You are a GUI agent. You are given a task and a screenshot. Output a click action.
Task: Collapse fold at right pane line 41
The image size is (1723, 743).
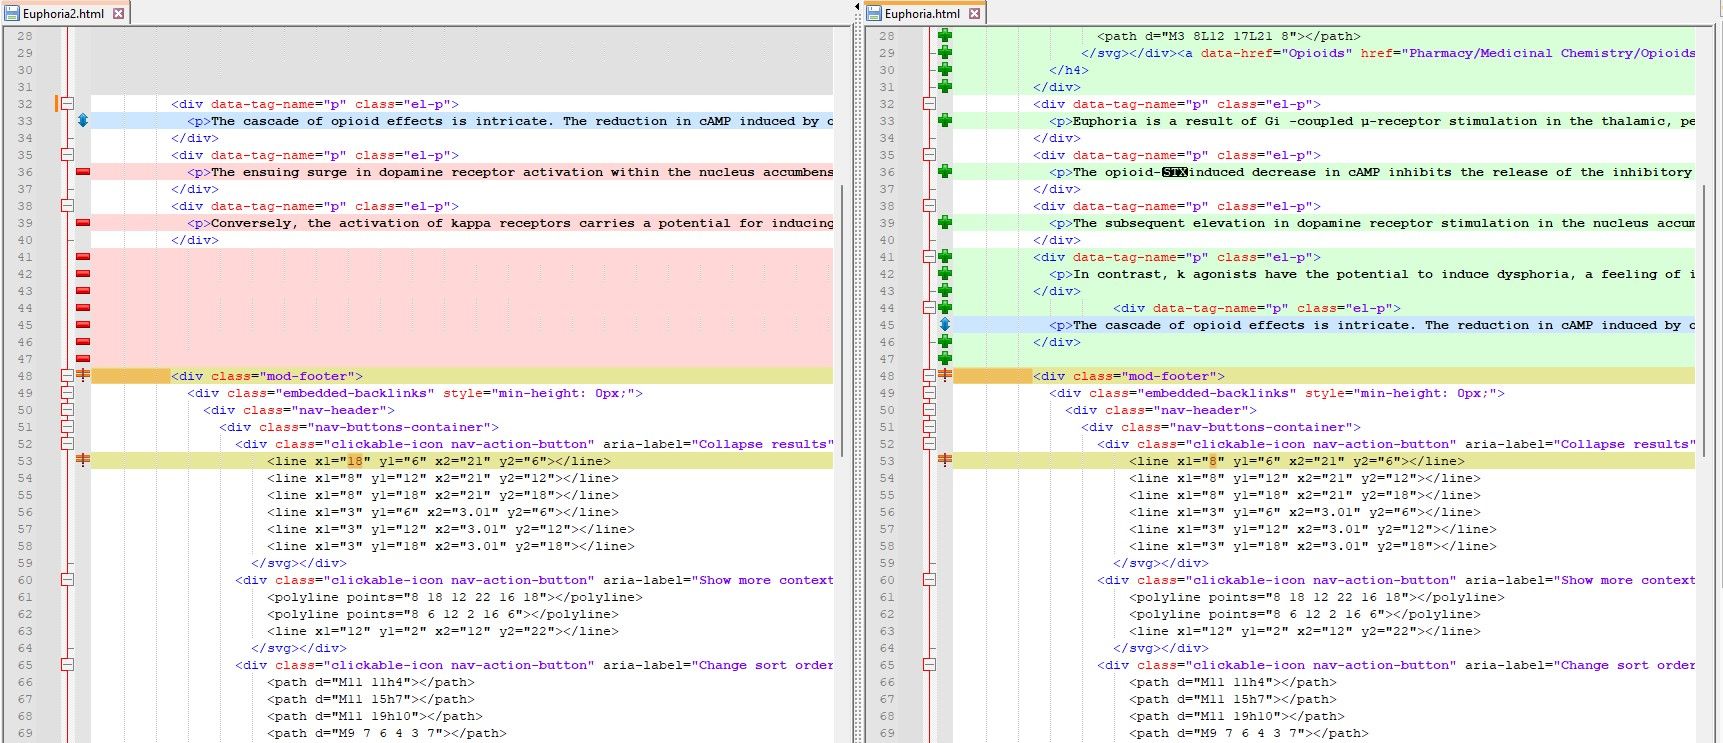click(x=929, y=257)
